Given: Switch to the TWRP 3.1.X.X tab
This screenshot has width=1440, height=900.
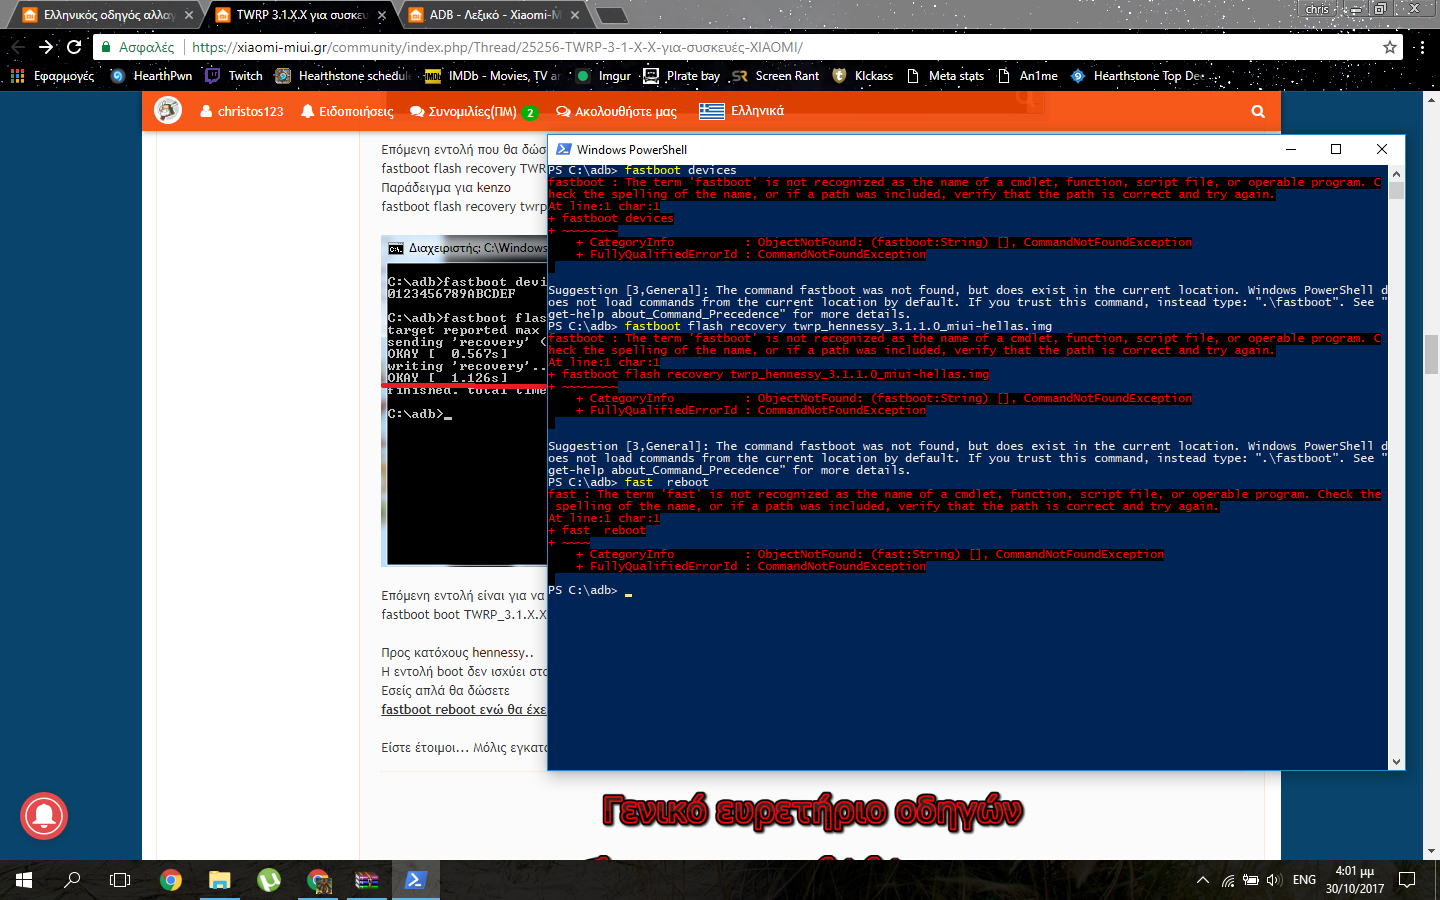Looking at the screenshot, I should click(x=302, y=15).
